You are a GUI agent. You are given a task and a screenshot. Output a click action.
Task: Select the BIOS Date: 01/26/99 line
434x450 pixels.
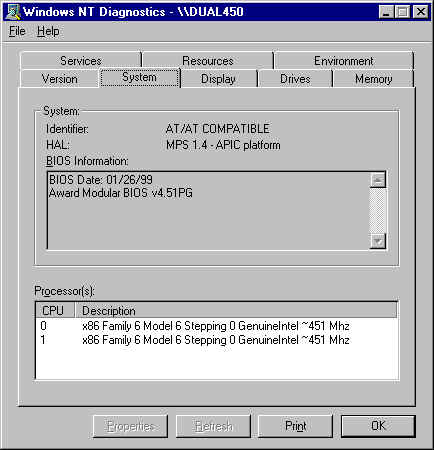(x=101, y=180)
